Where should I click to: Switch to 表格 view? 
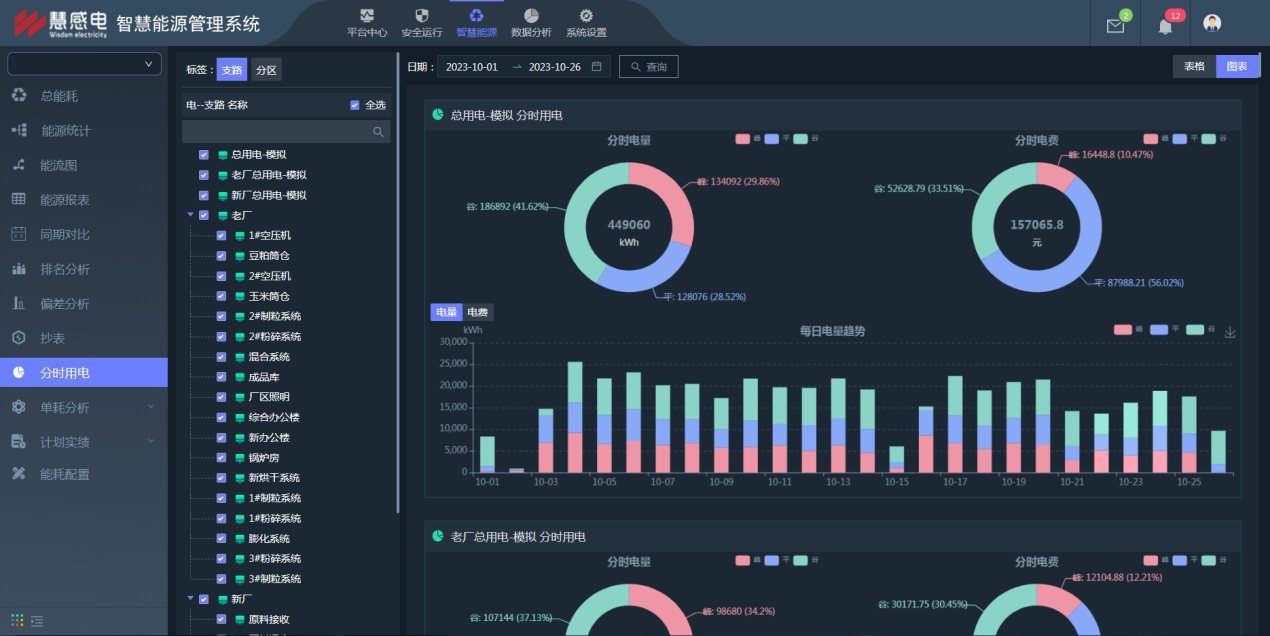(x=1194, y=67)
